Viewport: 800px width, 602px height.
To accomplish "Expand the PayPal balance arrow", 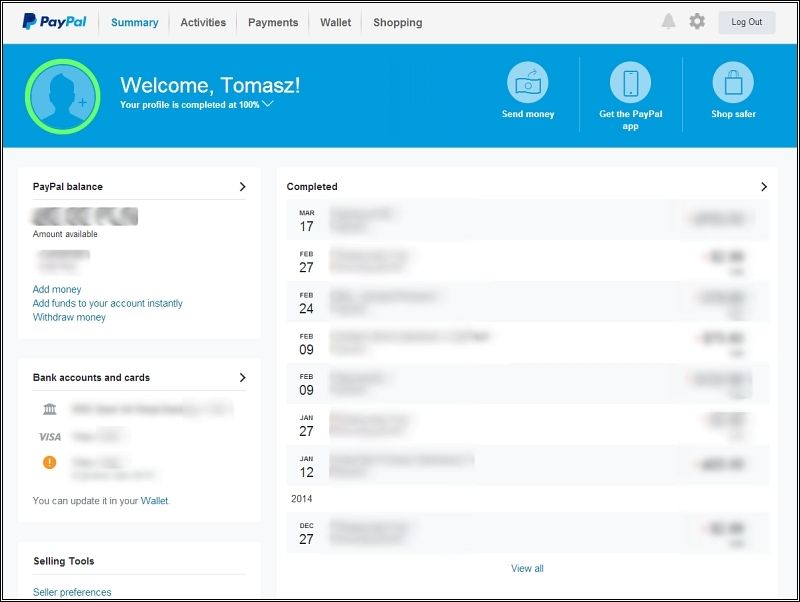I will coord(242,187).
